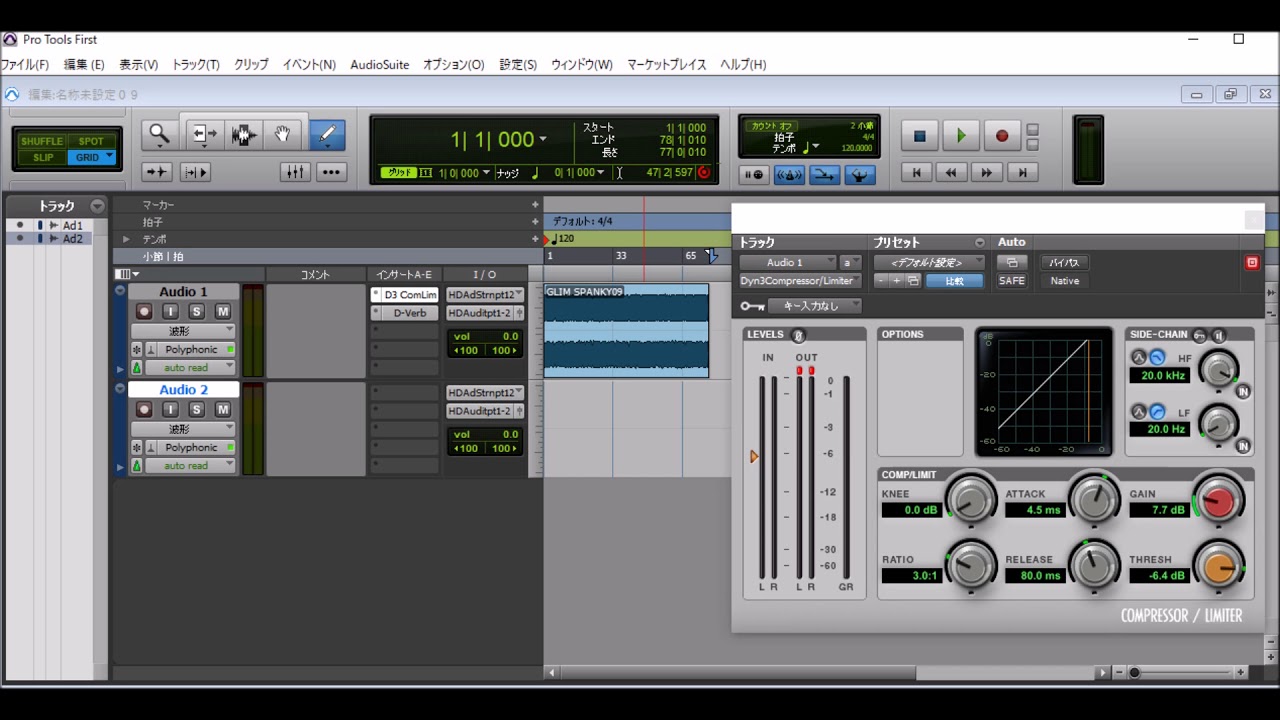Mute the Audio 2 track
The image size is (1280, 720).
(x=222, y=410)
